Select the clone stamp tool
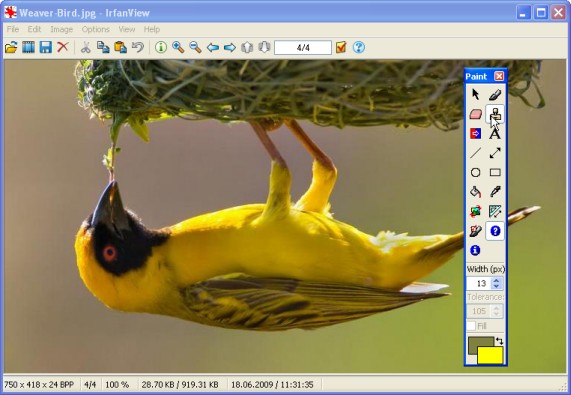571x395 pixels. click(x=495, y=114)
